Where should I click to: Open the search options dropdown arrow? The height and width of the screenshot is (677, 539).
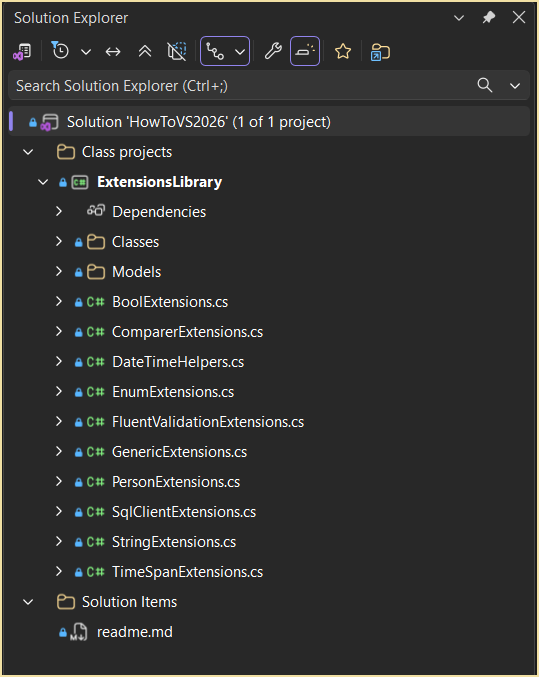coord(515,86)
